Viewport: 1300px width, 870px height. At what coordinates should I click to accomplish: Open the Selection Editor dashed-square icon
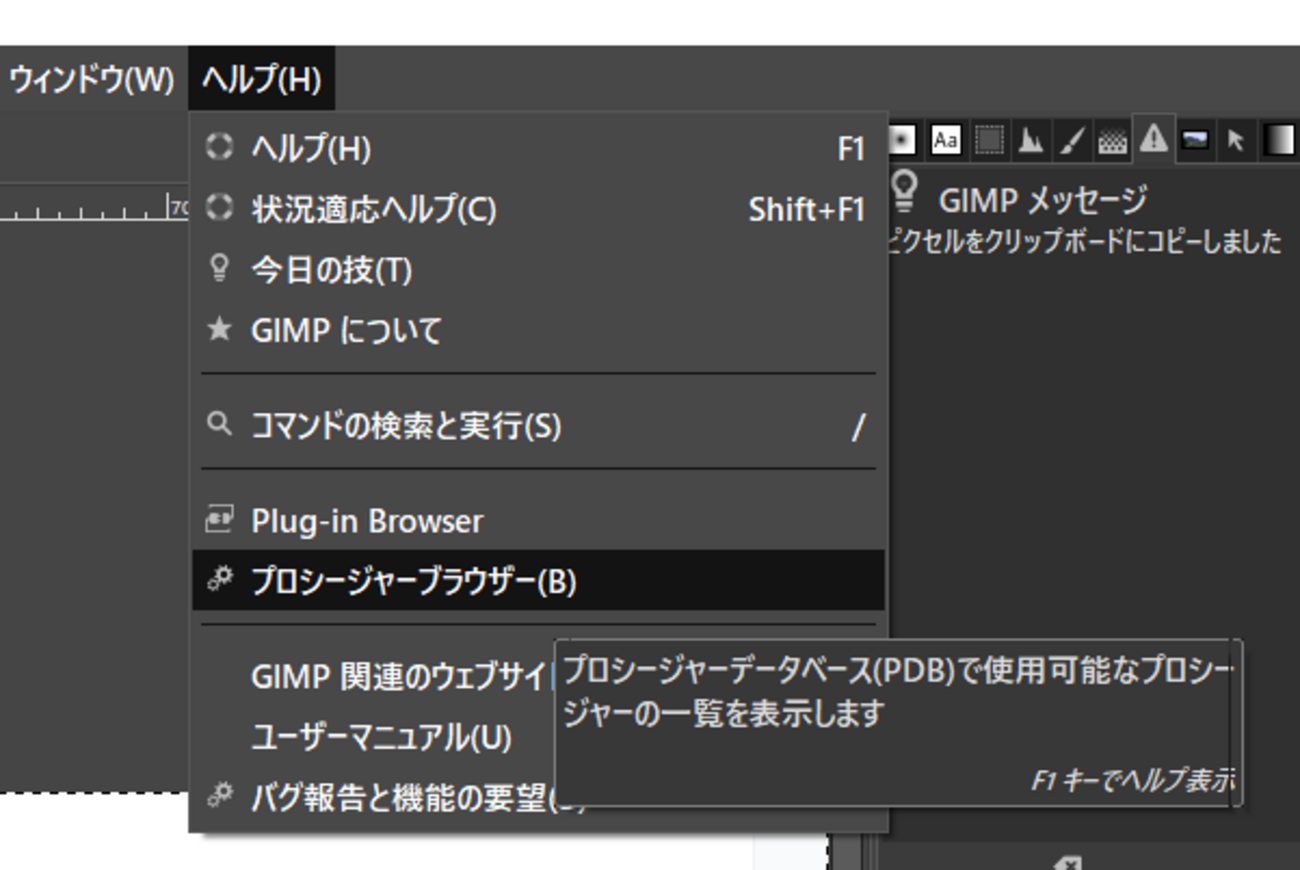click(988, 140)
